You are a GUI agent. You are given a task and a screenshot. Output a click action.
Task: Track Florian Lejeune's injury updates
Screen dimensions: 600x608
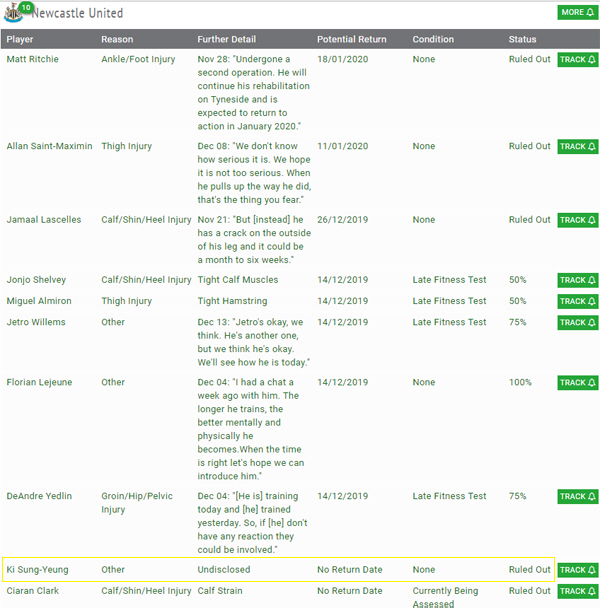(x=578, y=383)
